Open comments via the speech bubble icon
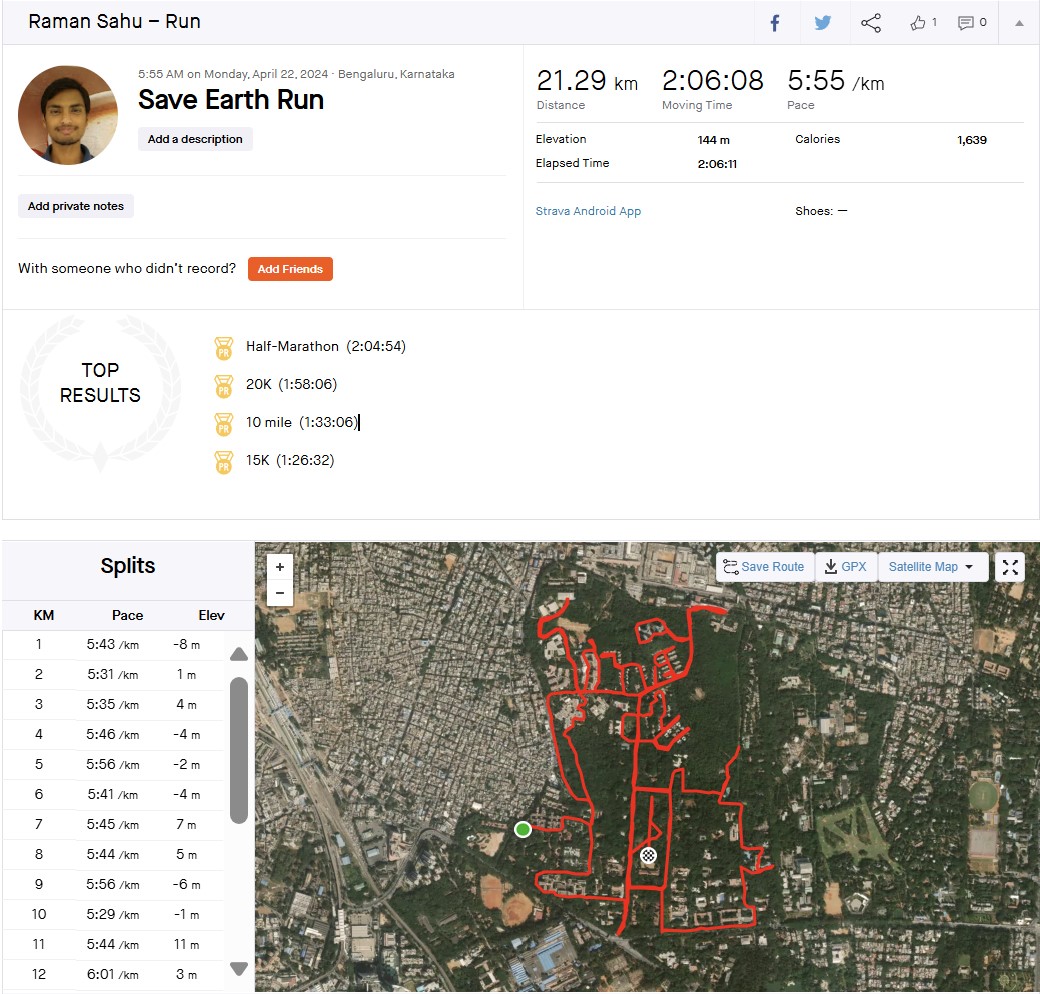 966,23
